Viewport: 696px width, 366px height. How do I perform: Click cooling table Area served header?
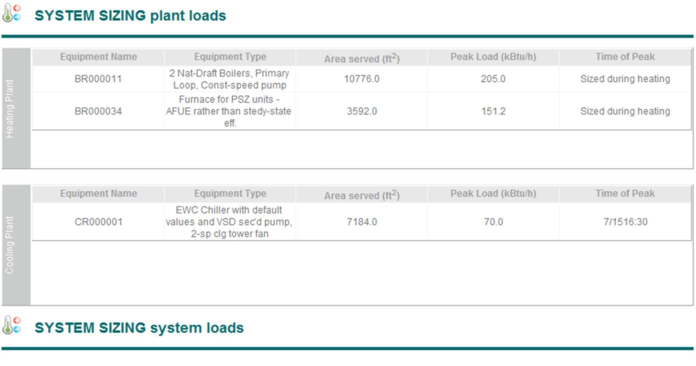point(361,194)
